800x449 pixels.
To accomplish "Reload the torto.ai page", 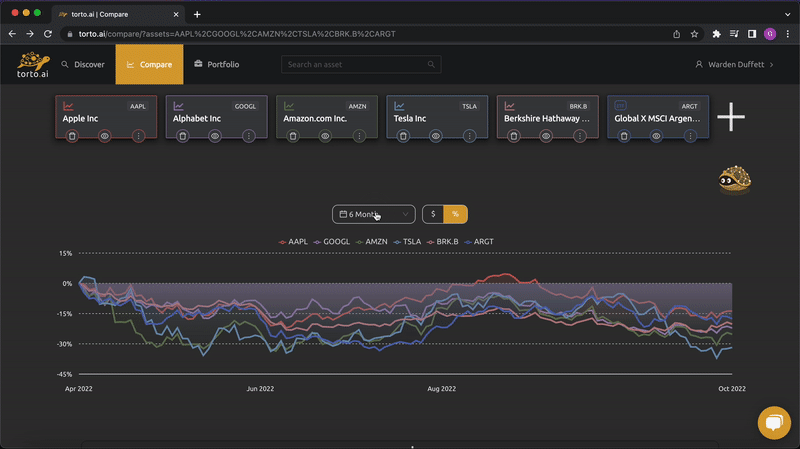I will [48, 34].
